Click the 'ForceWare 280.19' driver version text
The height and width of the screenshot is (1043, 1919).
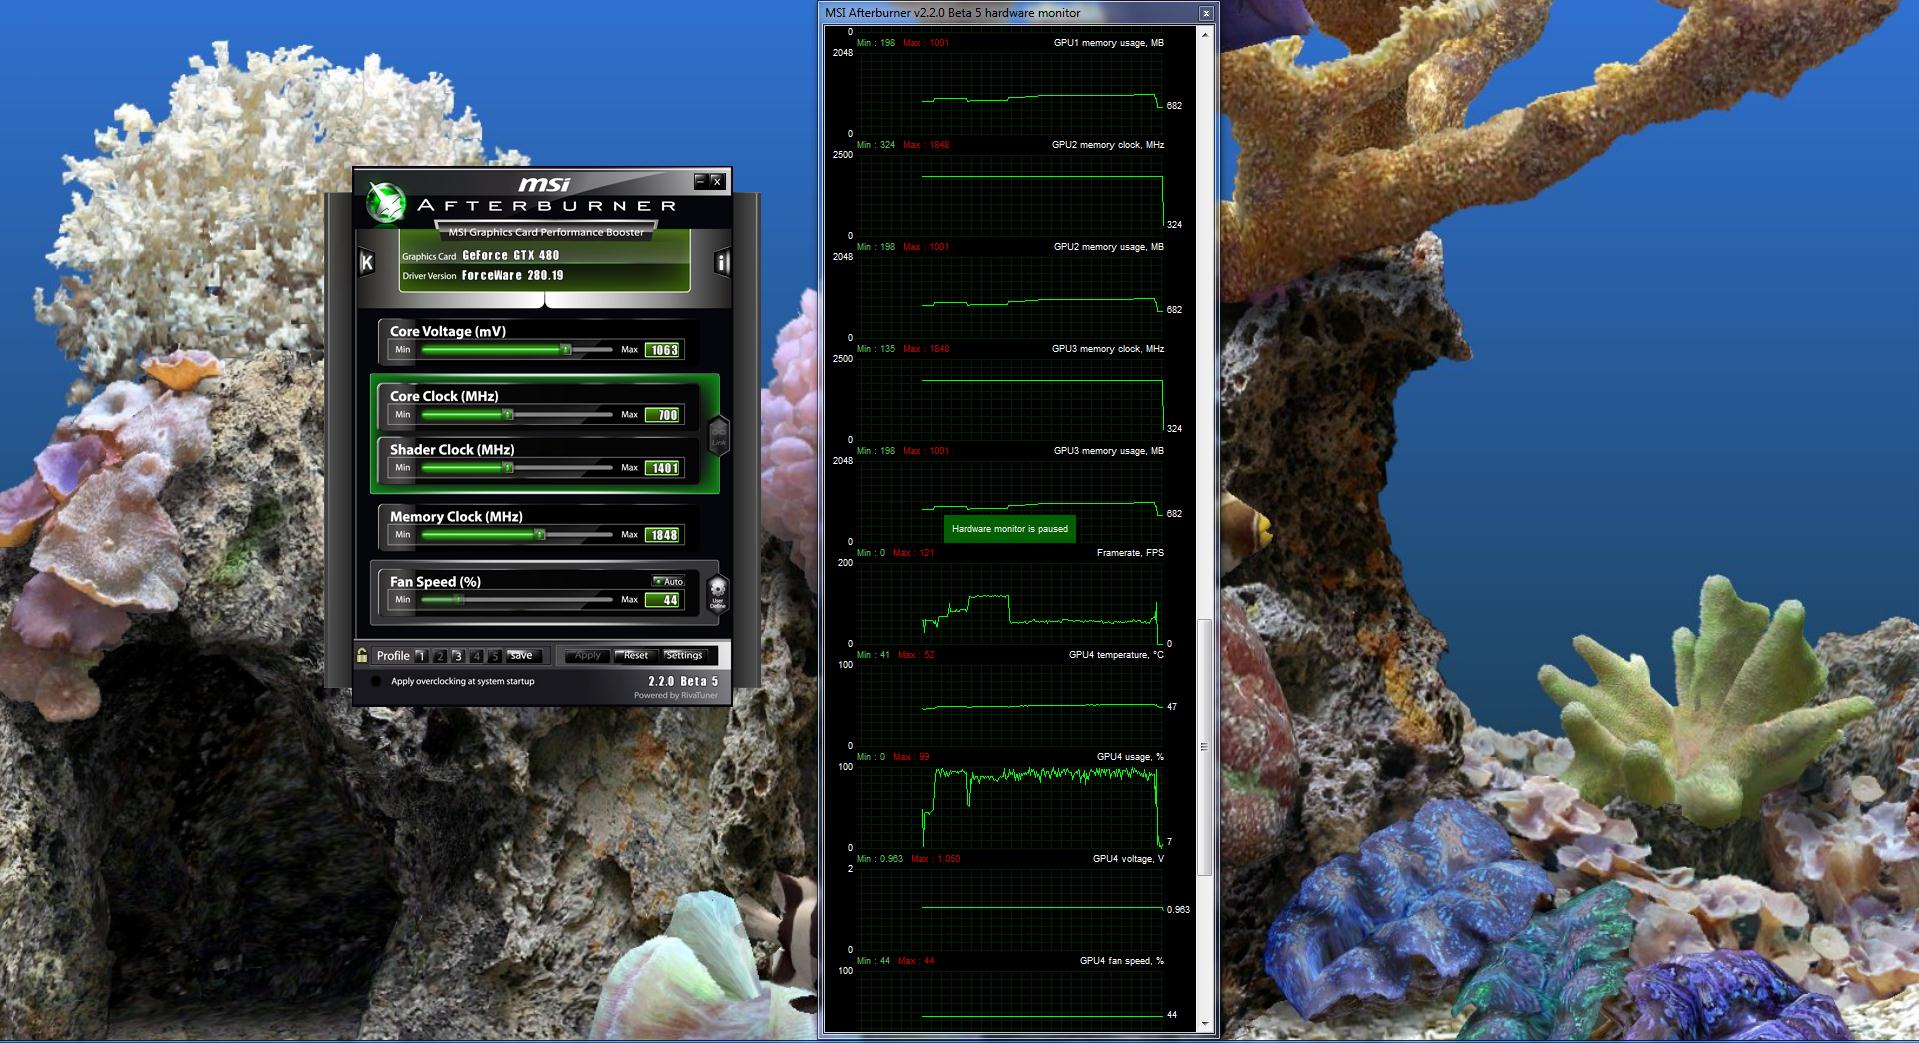tap(512, 275)
